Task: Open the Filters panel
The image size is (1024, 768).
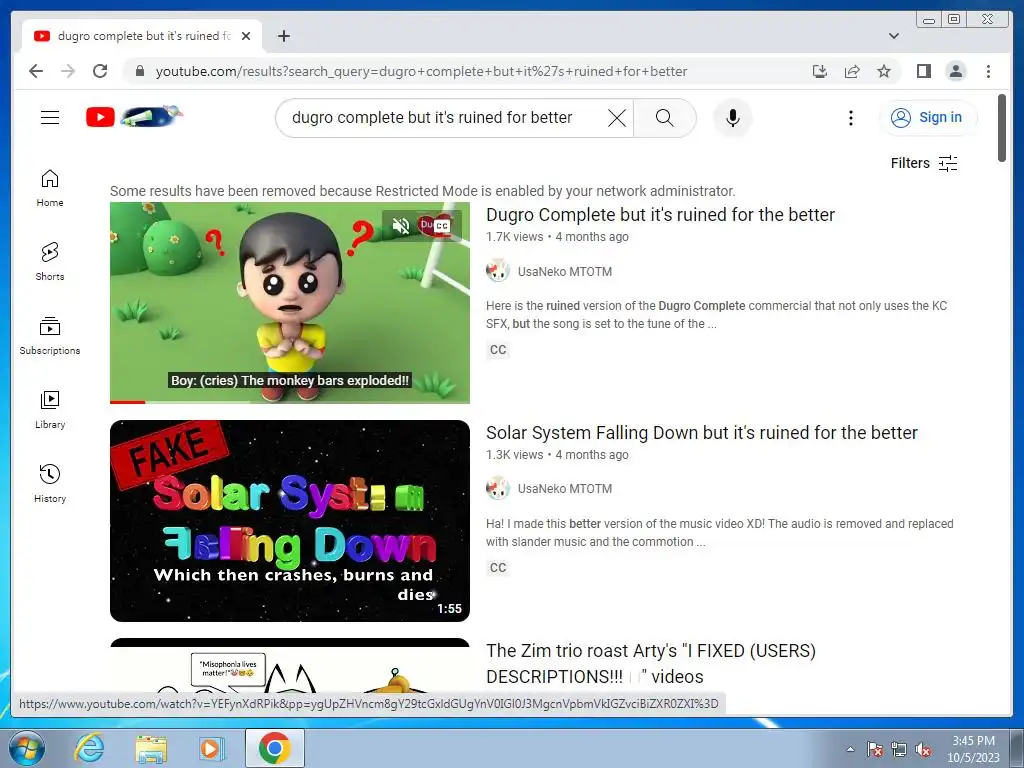Action: 924,163
